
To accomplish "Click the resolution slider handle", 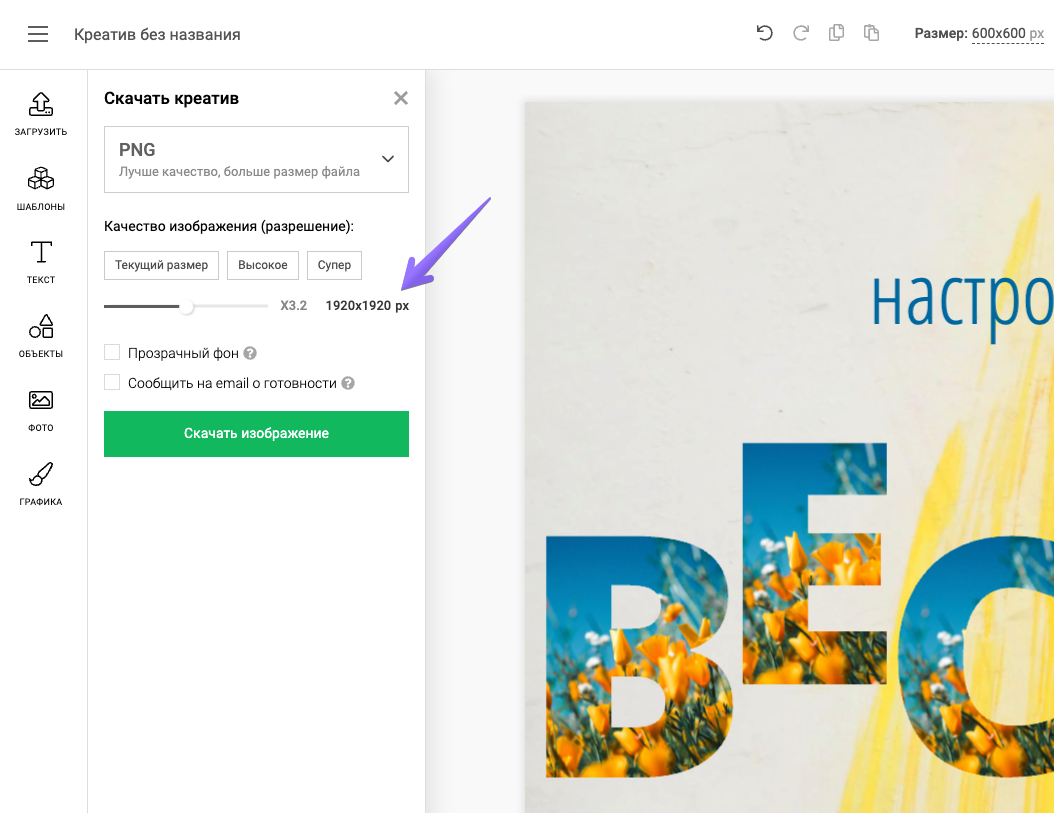I will tap(187, 306).
